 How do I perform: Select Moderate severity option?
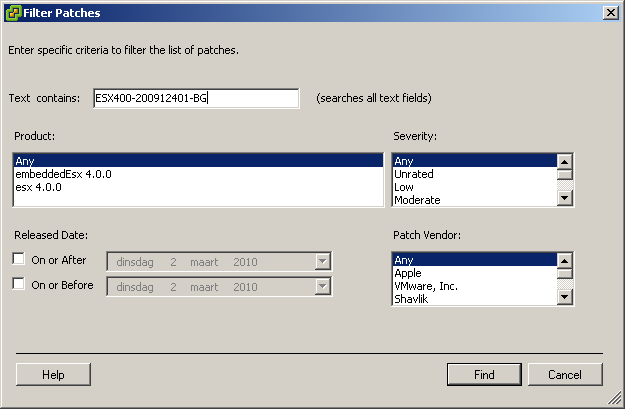click(x=474, y=199)
